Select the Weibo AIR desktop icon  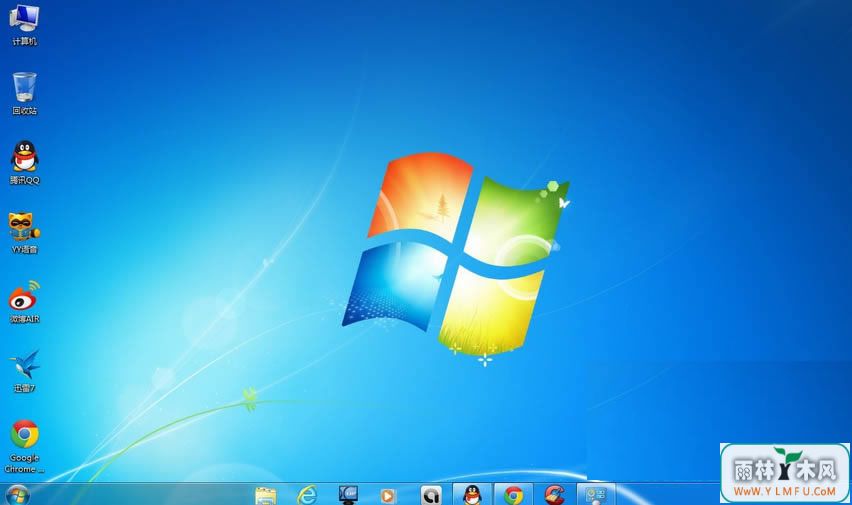24,302
